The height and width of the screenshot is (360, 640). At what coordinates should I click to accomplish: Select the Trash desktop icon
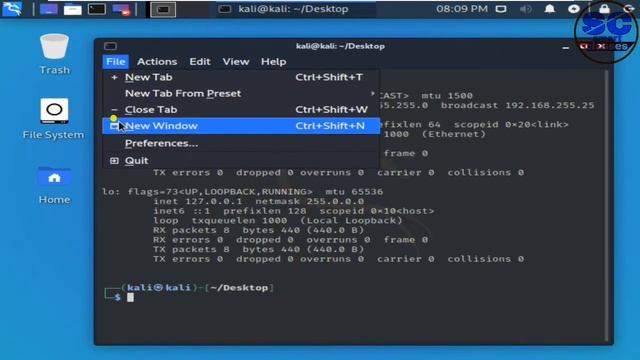pos(55,55)
